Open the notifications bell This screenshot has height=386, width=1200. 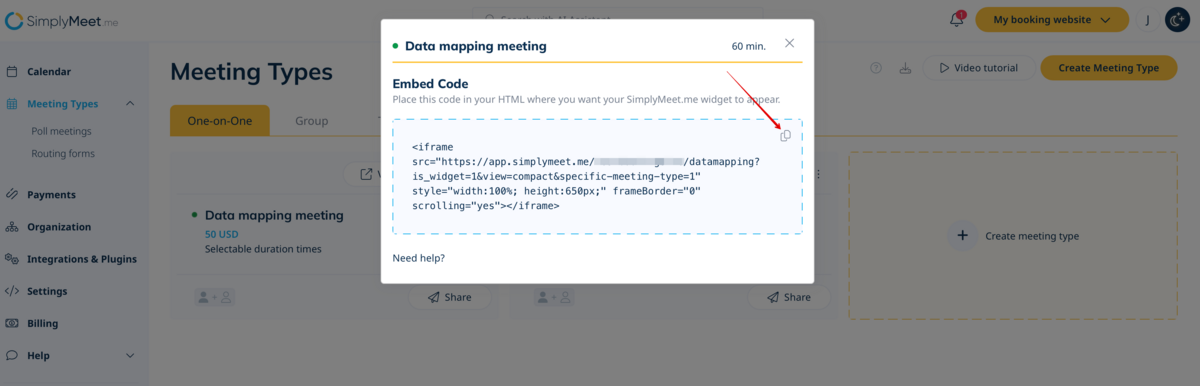(957, 19)
